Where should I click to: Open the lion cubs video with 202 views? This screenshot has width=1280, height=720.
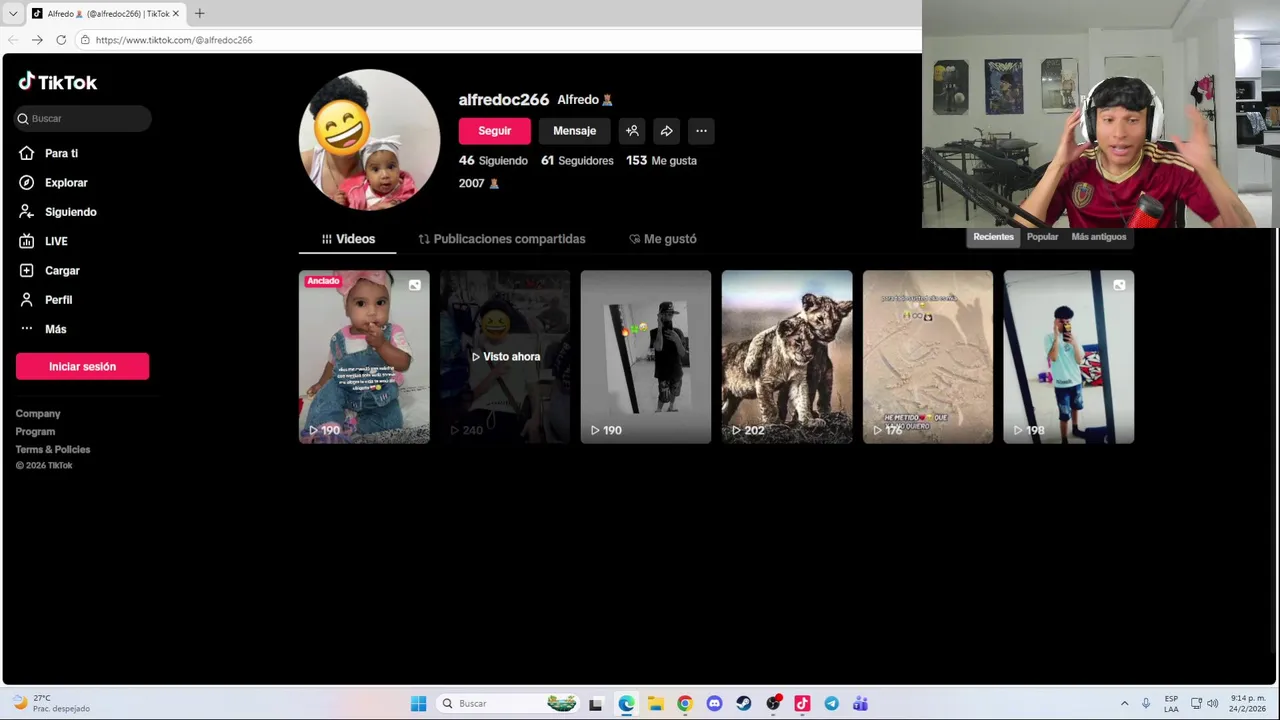[x=787, y=356]
